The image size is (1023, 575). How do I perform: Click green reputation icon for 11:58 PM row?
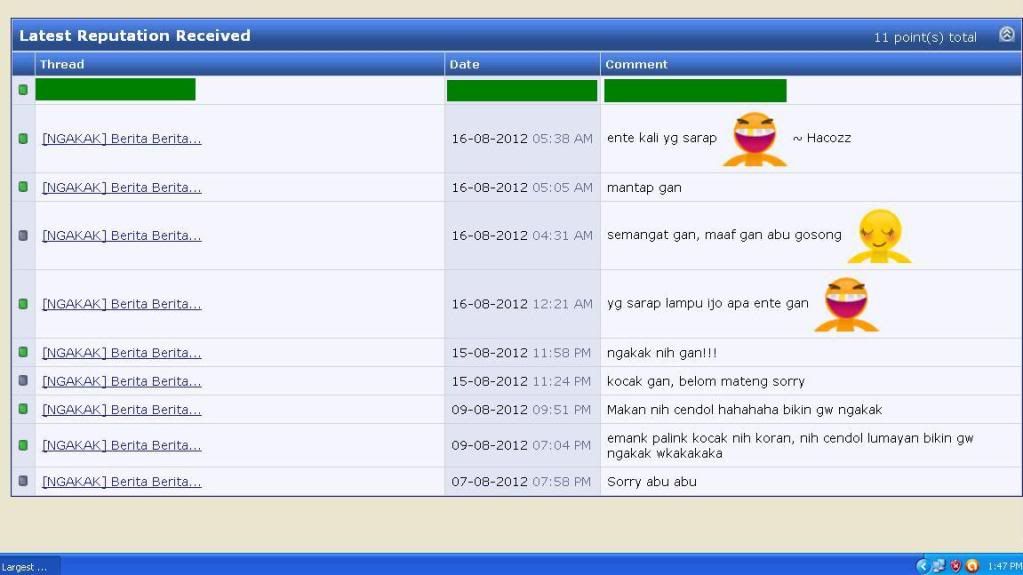pos(23,352)
